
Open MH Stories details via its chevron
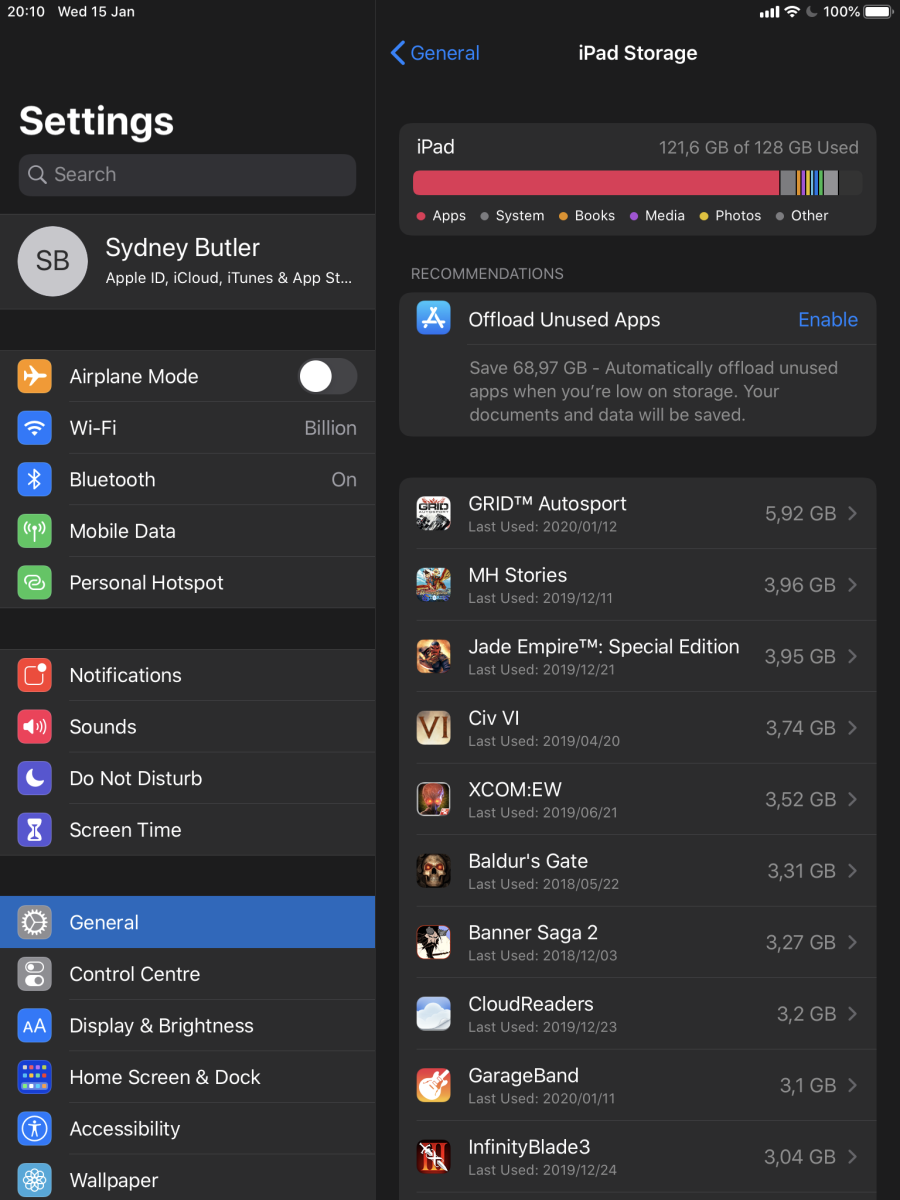coord(853,585)
